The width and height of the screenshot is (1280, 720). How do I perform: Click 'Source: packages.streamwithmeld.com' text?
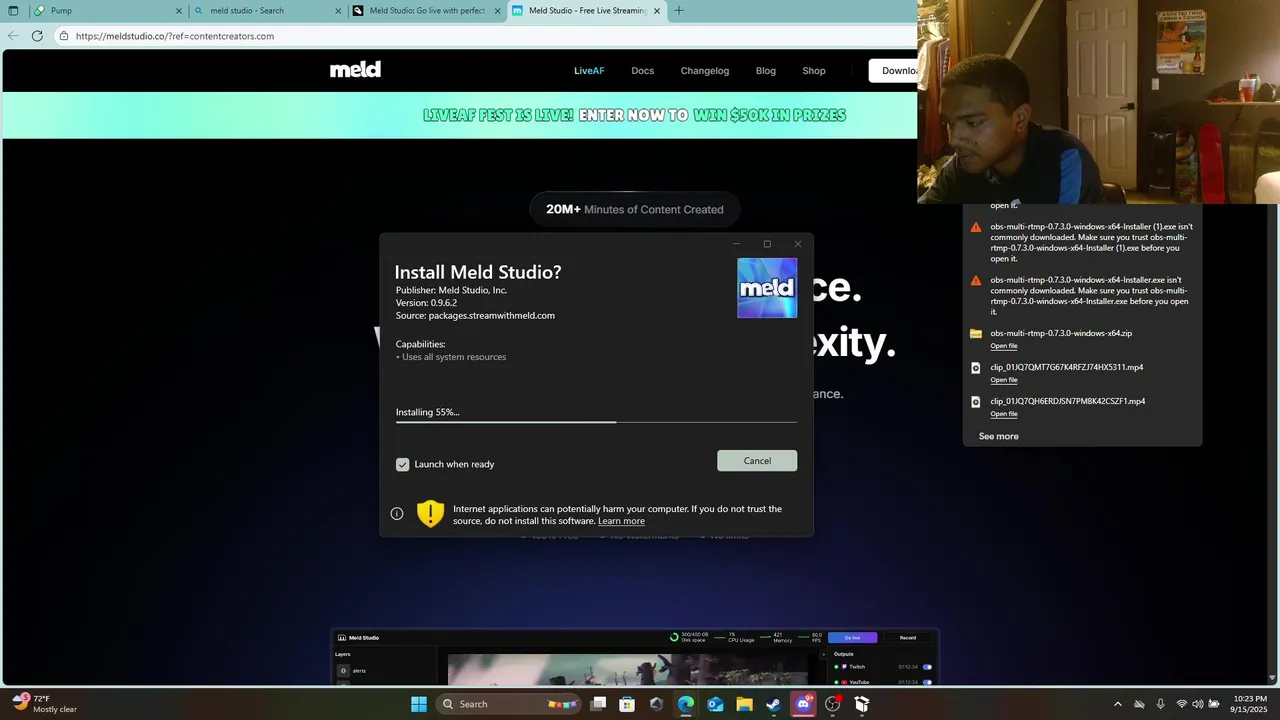point(475,316)
